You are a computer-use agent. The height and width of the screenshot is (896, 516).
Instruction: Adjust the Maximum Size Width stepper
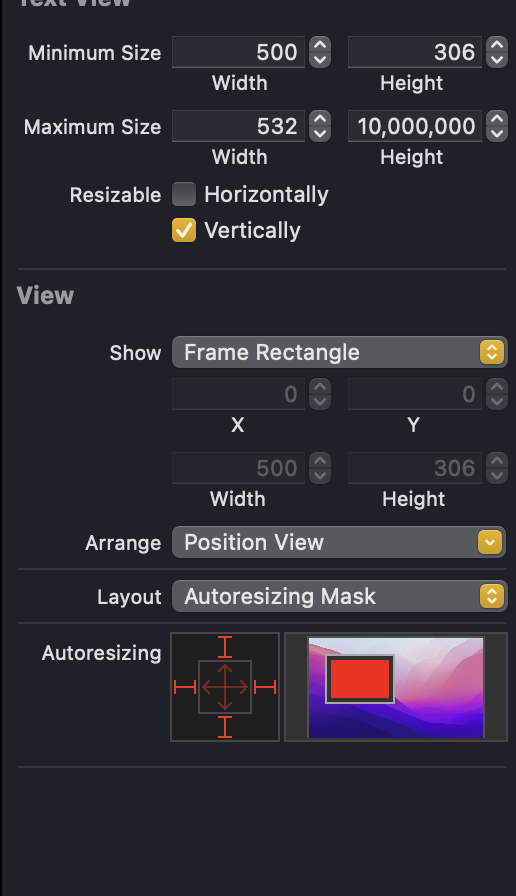tap(320, 126)
